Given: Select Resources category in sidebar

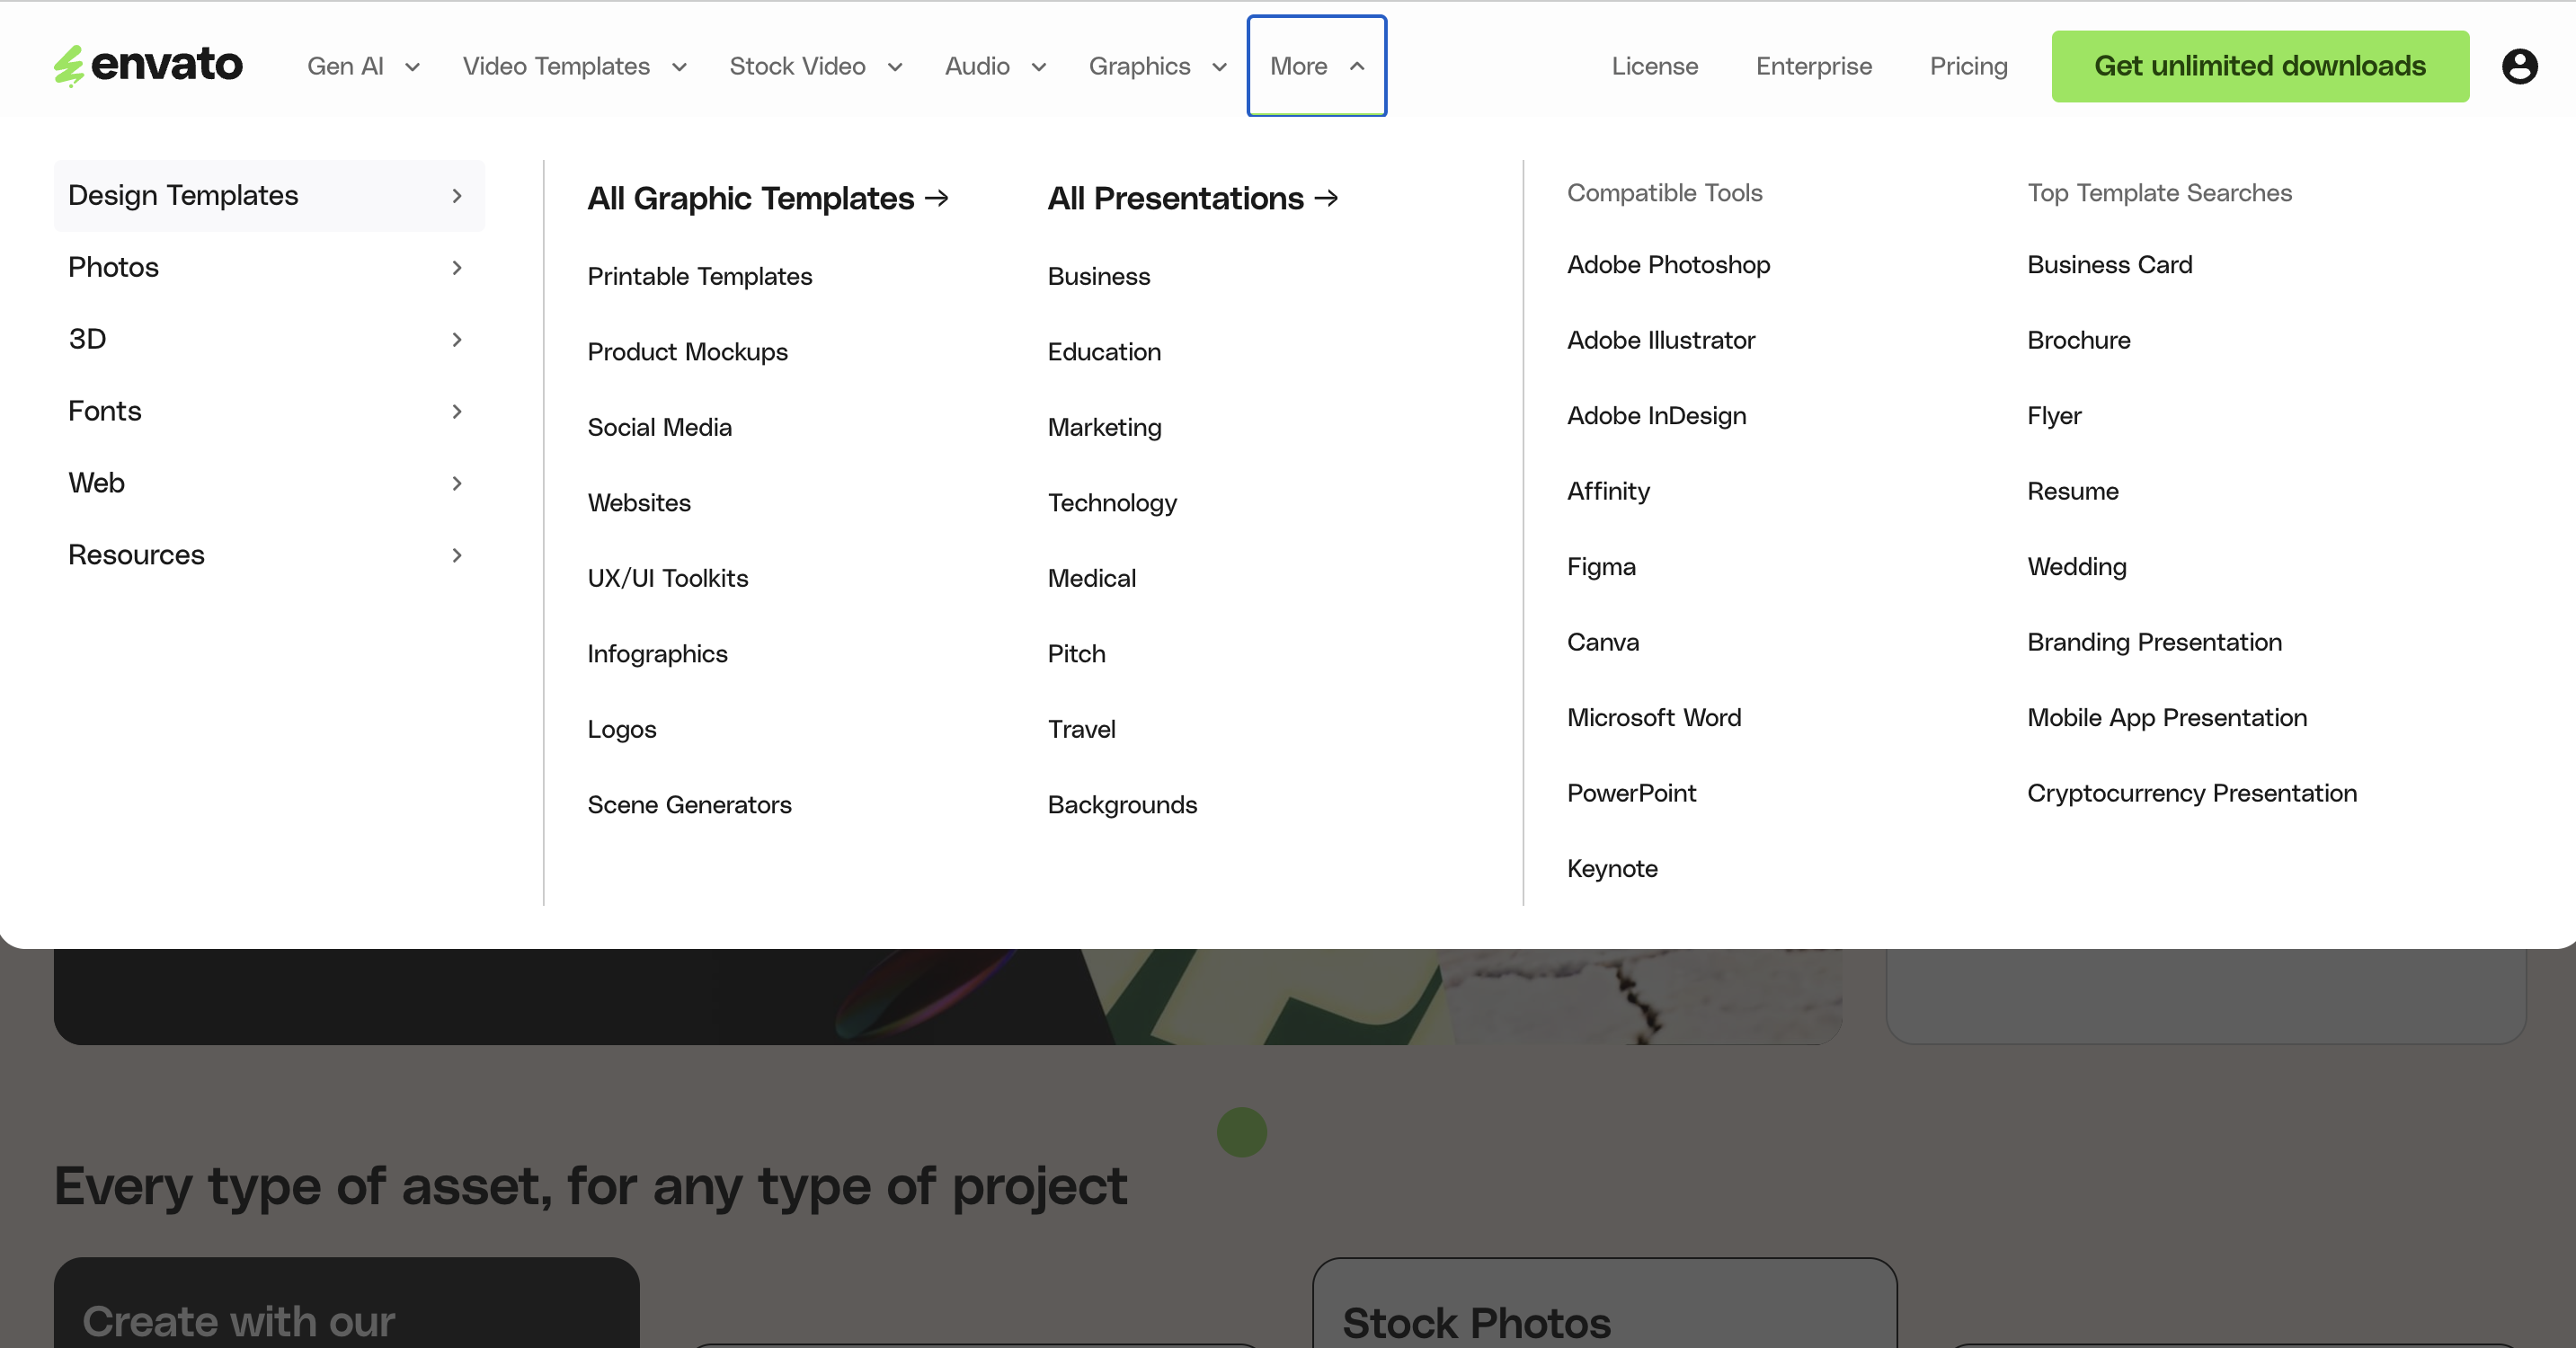Looking at the screenshot, I should point(269,556).
